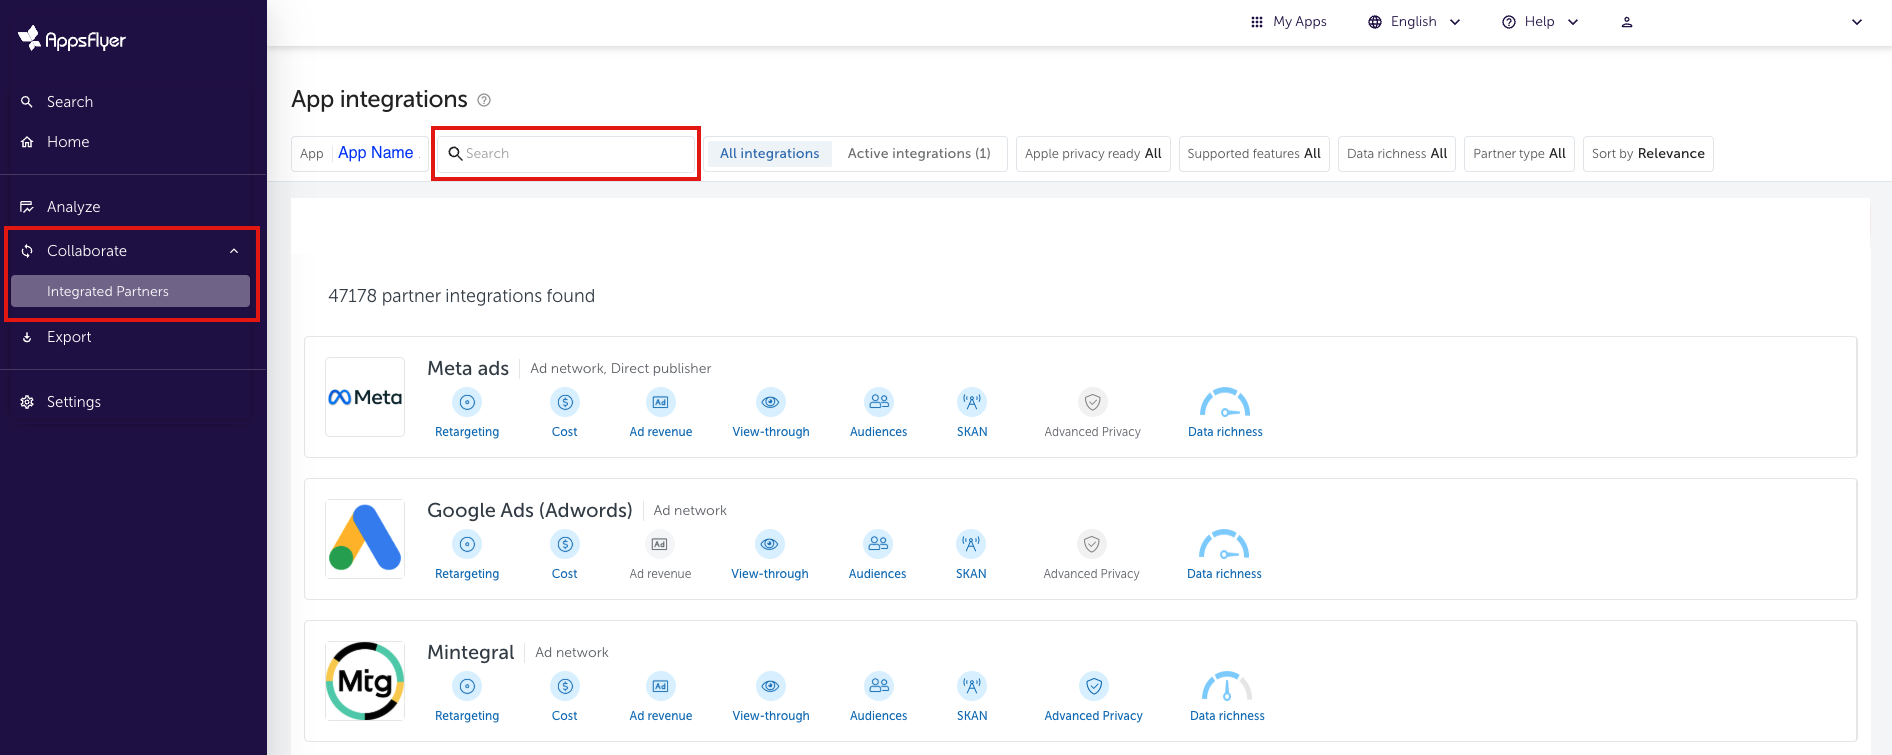Click Meta ads Ad revenue icon
The image size is (1892, 755).
tap(661, 402)
